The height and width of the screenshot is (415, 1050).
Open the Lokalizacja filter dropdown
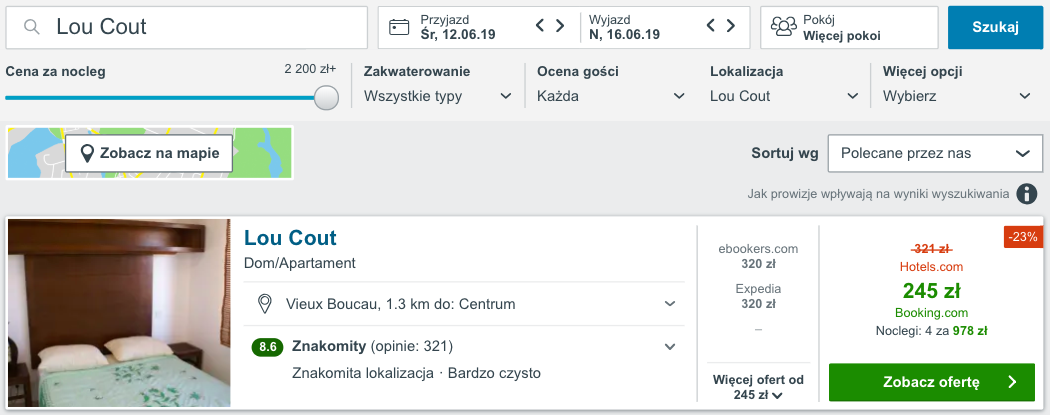click(x=784, y=96)
